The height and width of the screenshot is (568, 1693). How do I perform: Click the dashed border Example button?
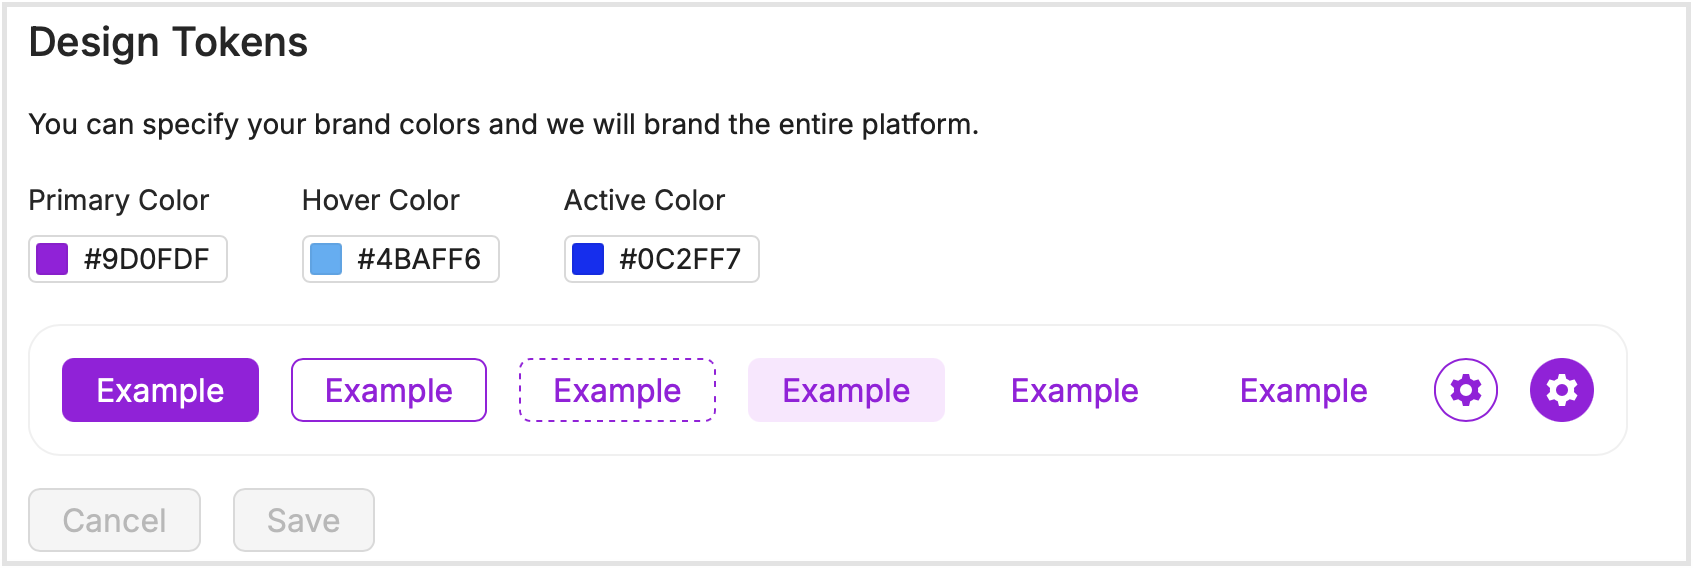[617, 390]
